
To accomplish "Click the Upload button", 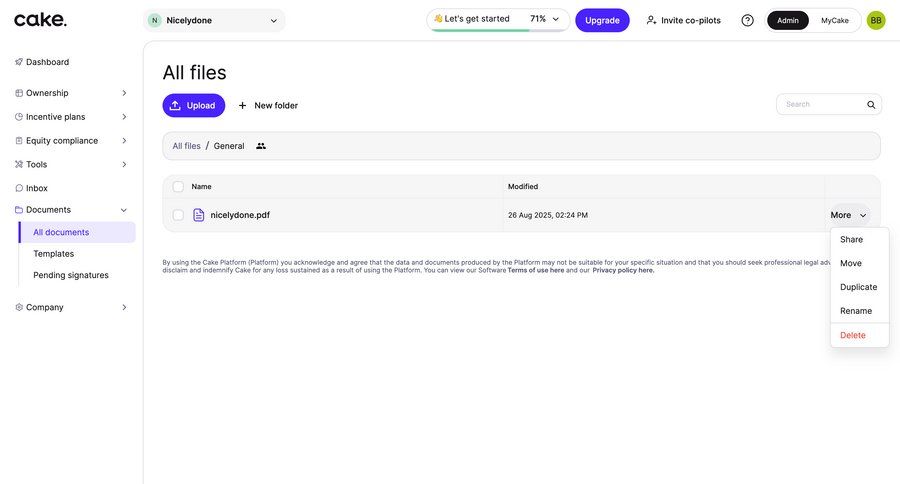I will [194, 105].
